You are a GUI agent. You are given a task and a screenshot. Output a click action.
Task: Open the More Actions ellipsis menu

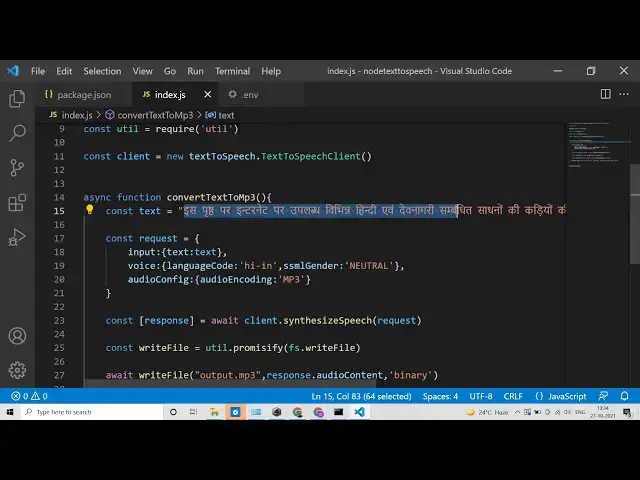tap(624, 94)
